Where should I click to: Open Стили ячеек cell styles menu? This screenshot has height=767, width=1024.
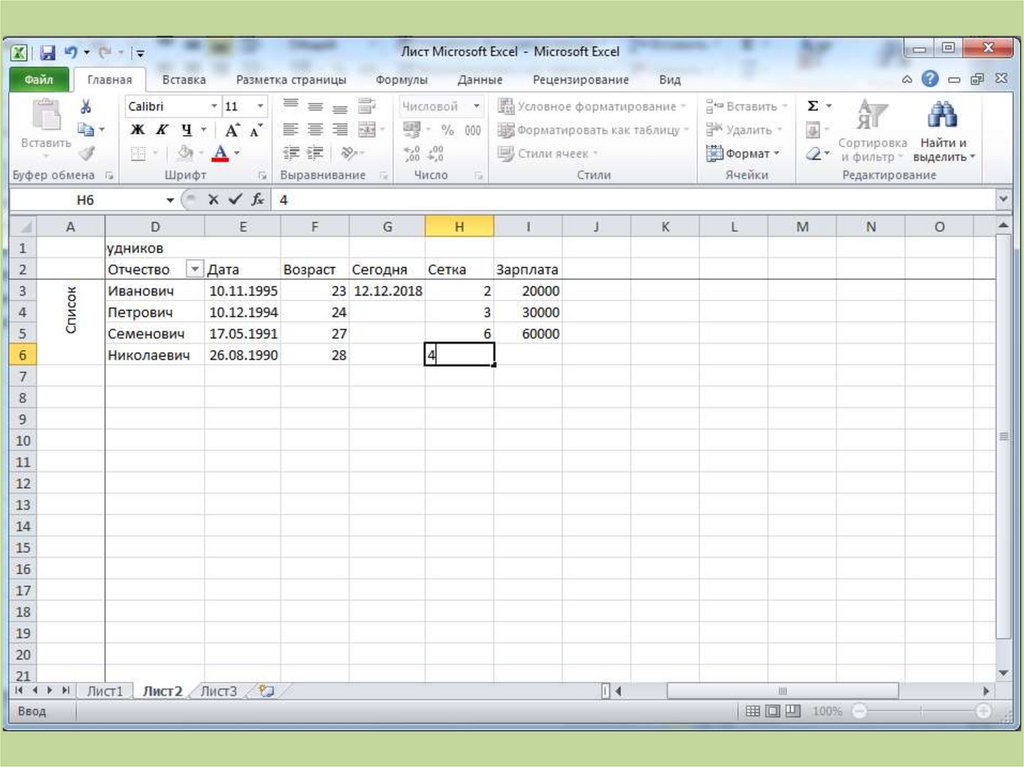547,154
